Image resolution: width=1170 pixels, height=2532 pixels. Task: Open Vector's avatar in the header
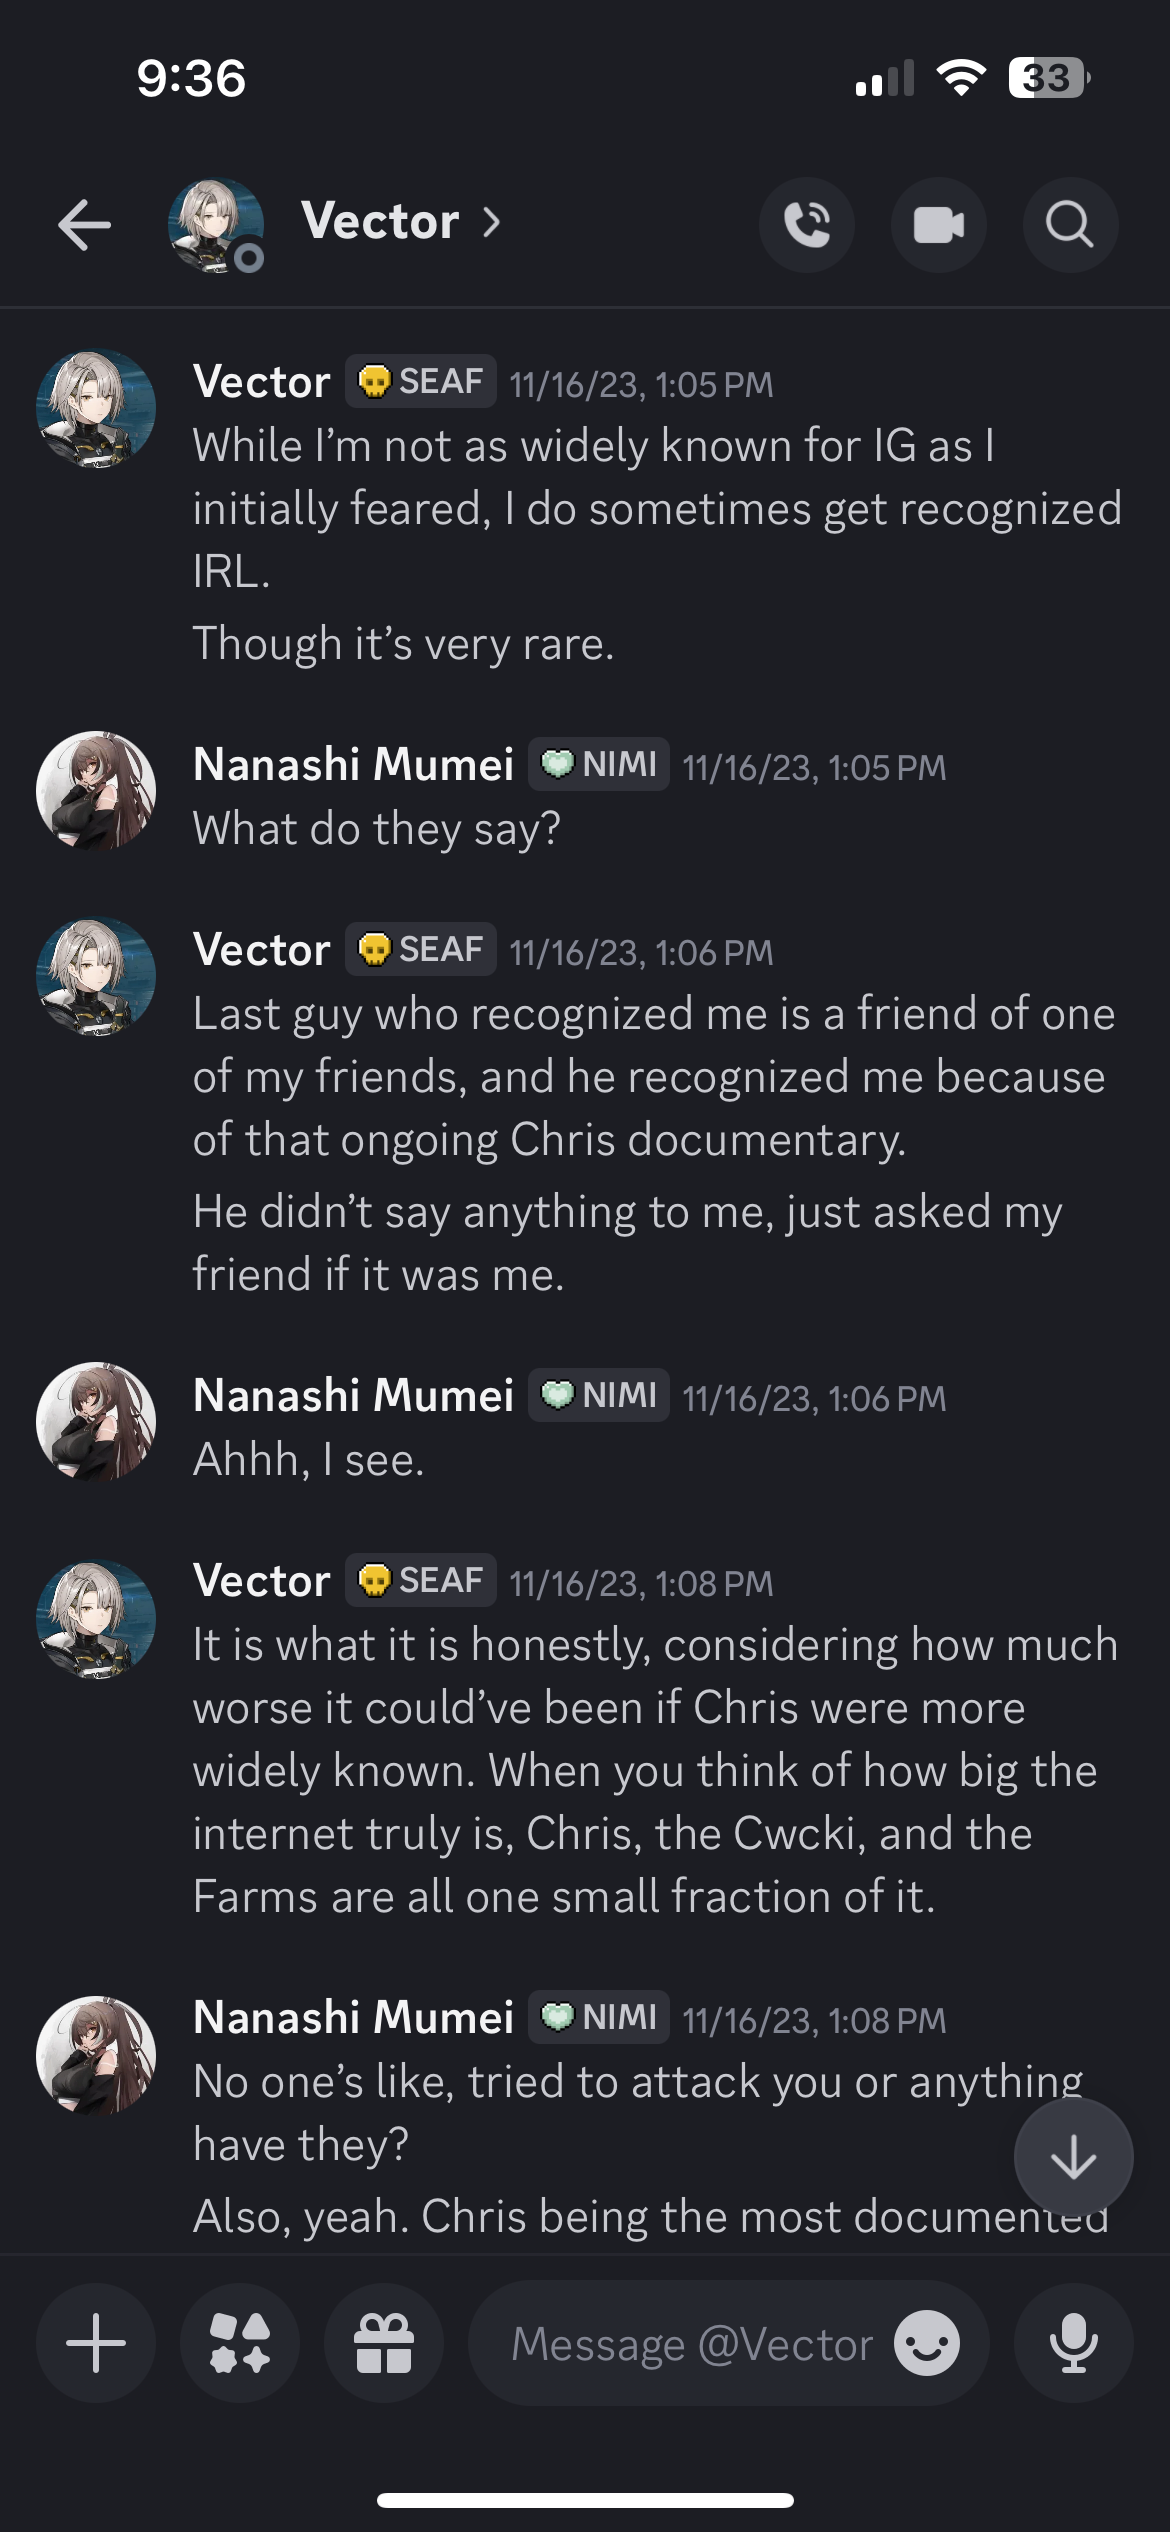[x=216, y=226]
